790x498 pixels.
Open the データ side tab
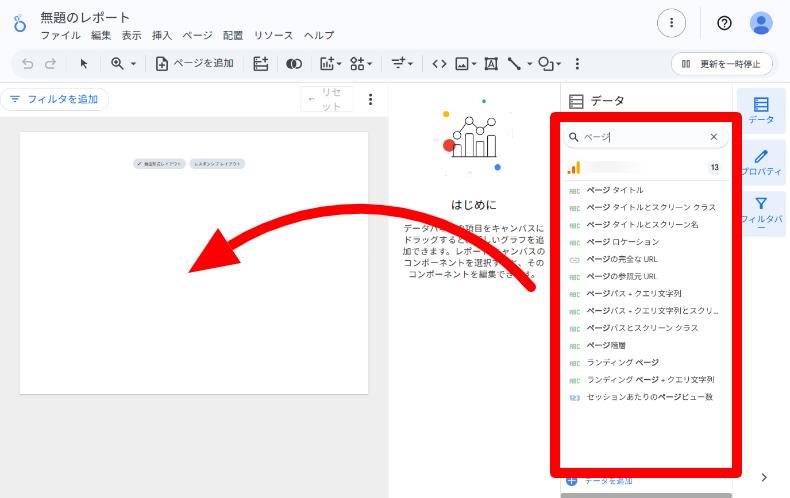tap(761, 110)
